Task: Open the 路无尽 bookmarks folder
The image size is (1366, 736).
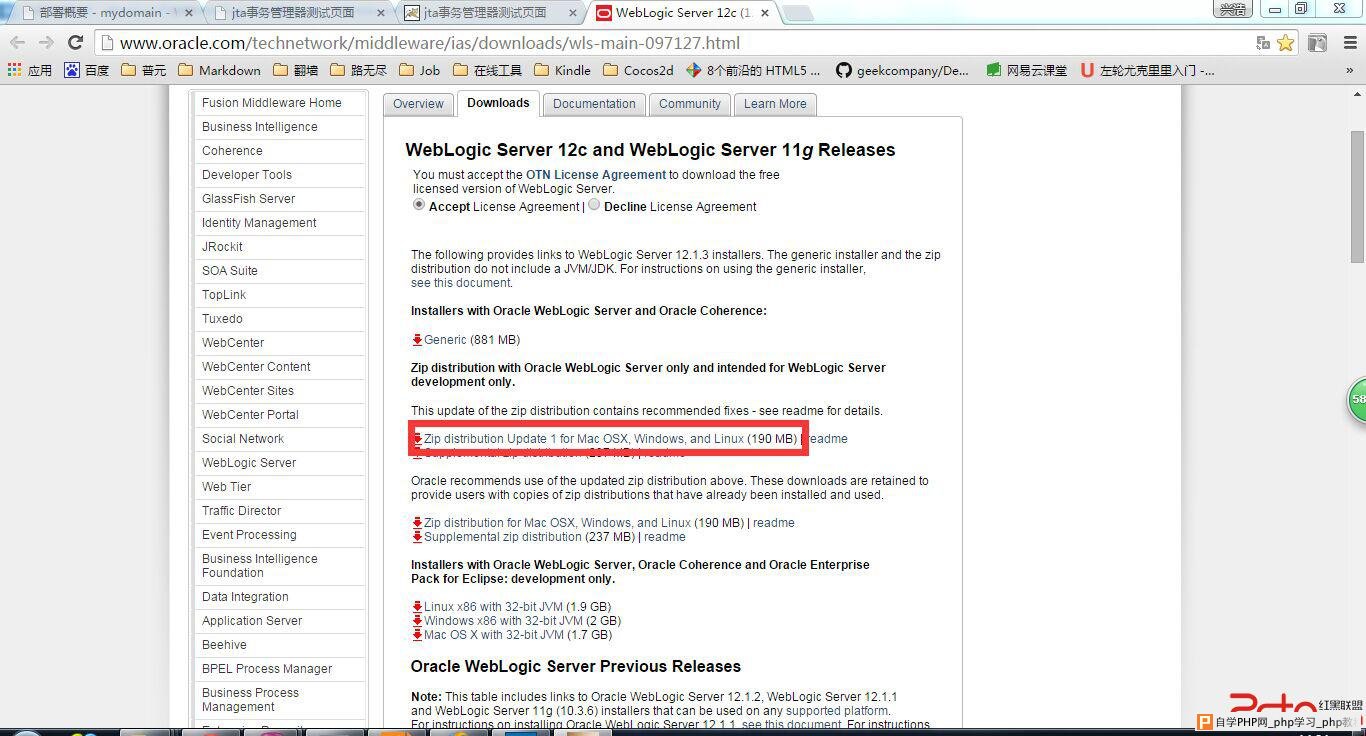Action: click(x=358, y=70)
